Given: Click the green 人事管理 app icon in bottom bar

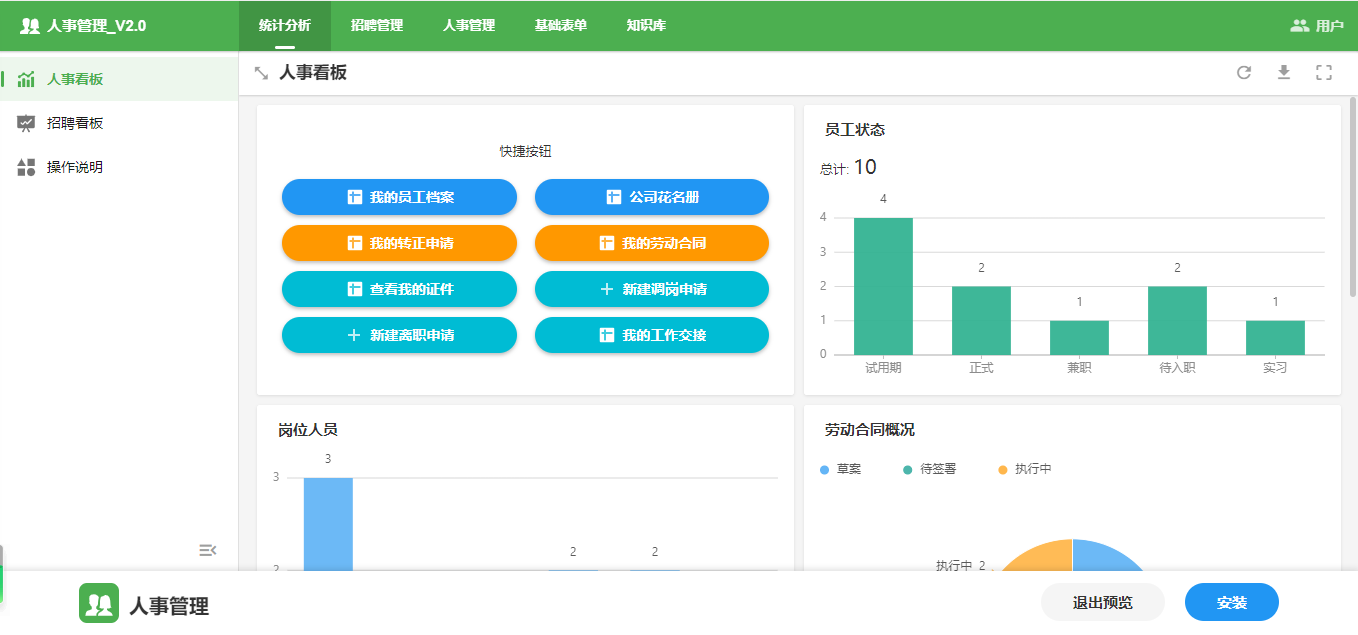Looking at the screenshot, I should click(99, 603).
